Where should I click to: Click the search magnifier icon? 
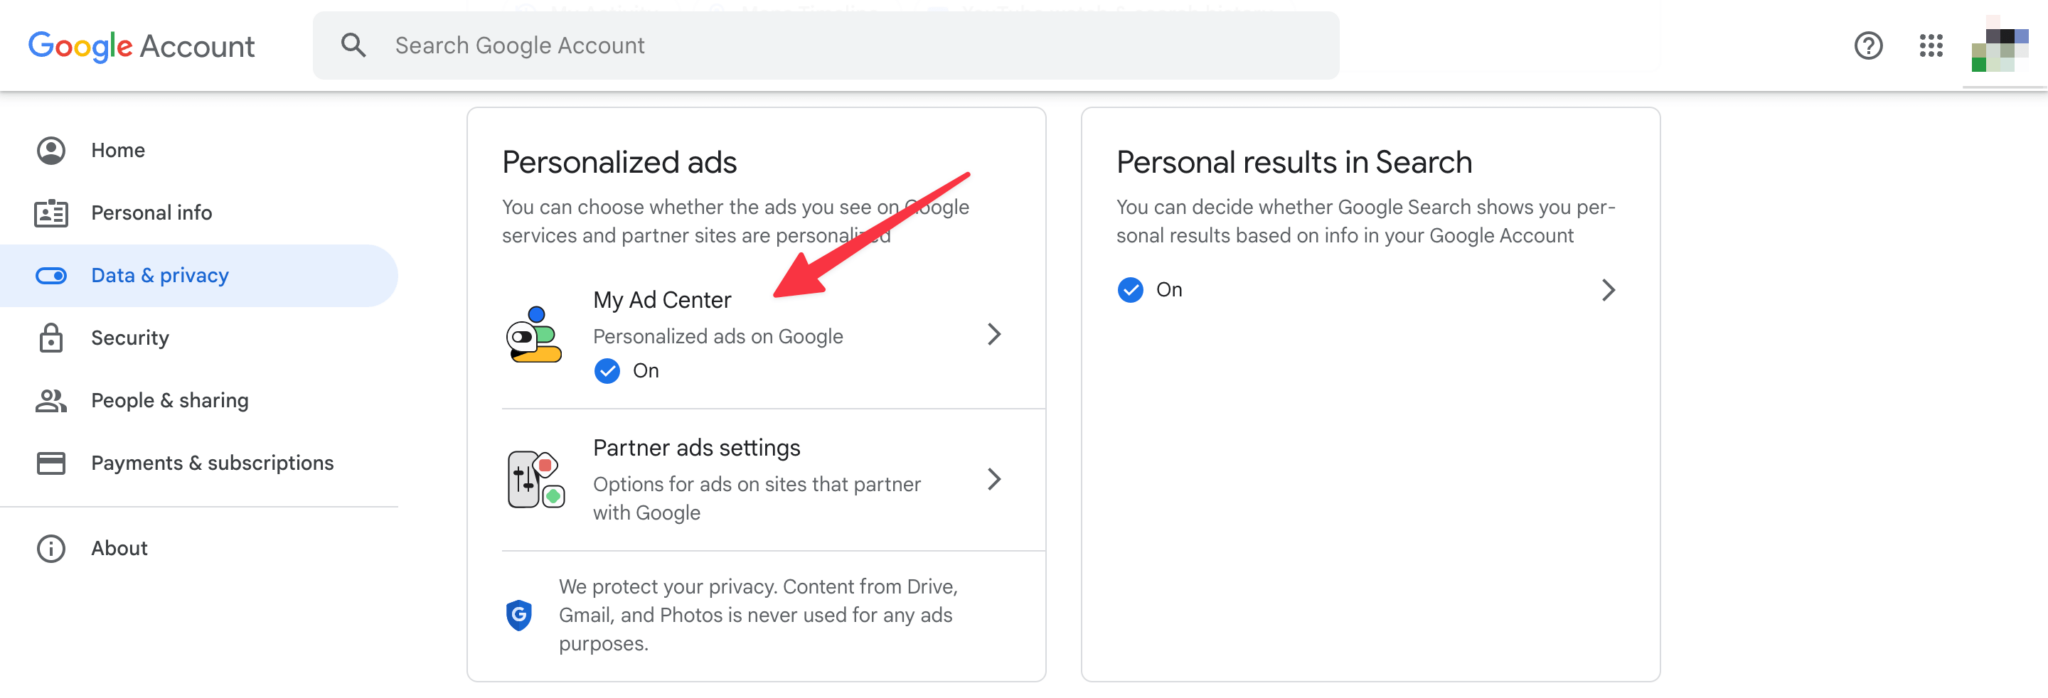tap(353, 45)
